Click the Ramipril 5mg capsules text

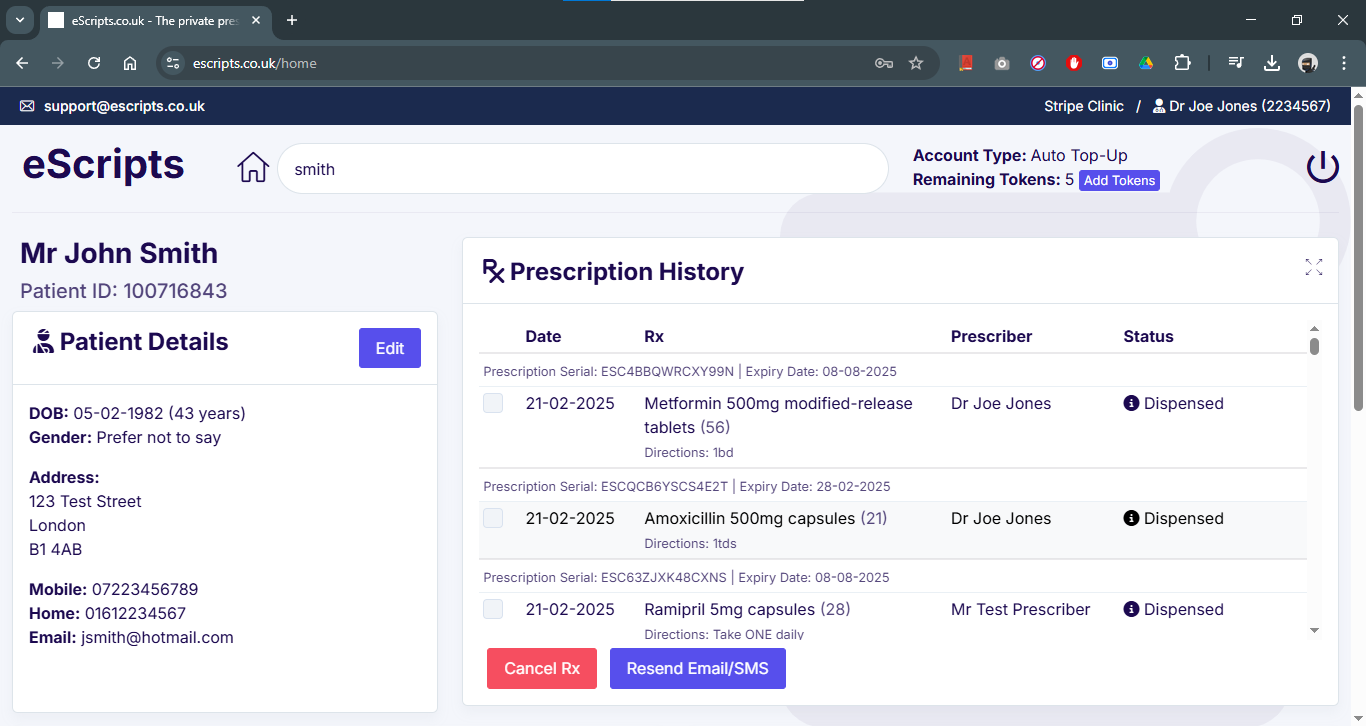tap(730, 609)
